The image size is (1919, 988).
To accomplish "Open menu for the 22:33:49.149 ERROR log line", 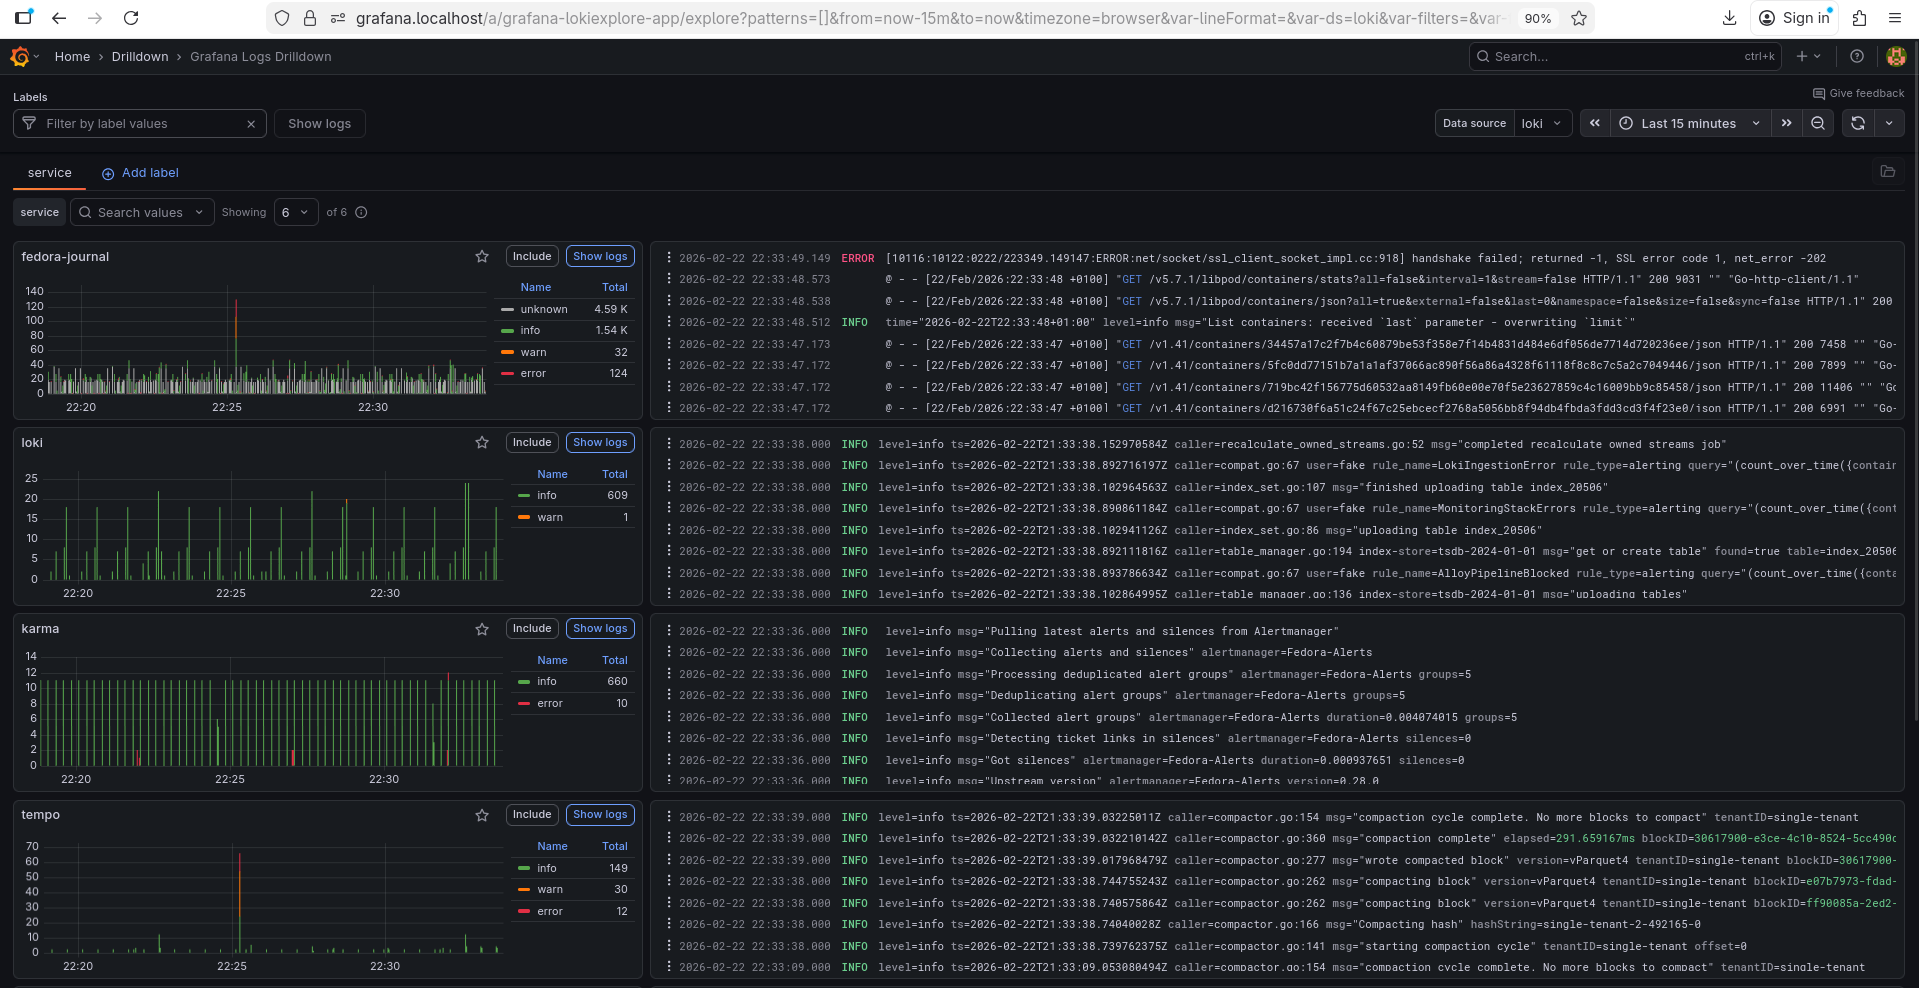I will tap(669, 258).
